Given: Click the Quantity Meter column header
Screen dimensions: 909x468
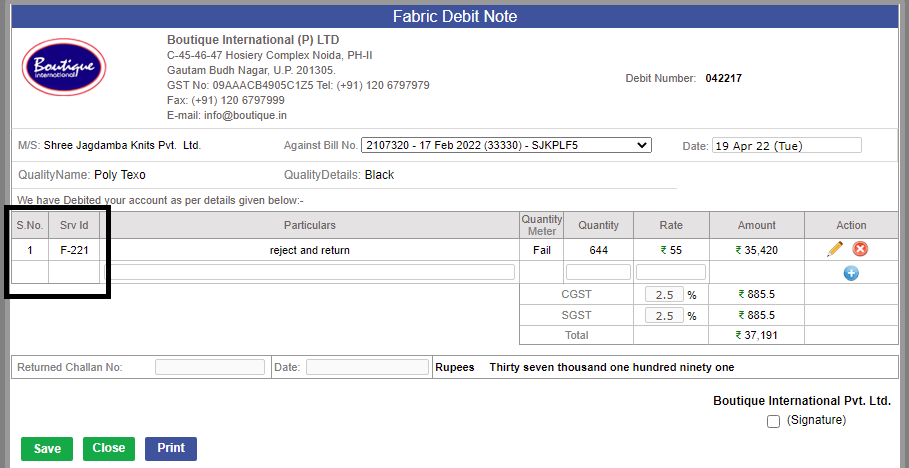Looking at the screenshot, I should click(x=541, y=225).
